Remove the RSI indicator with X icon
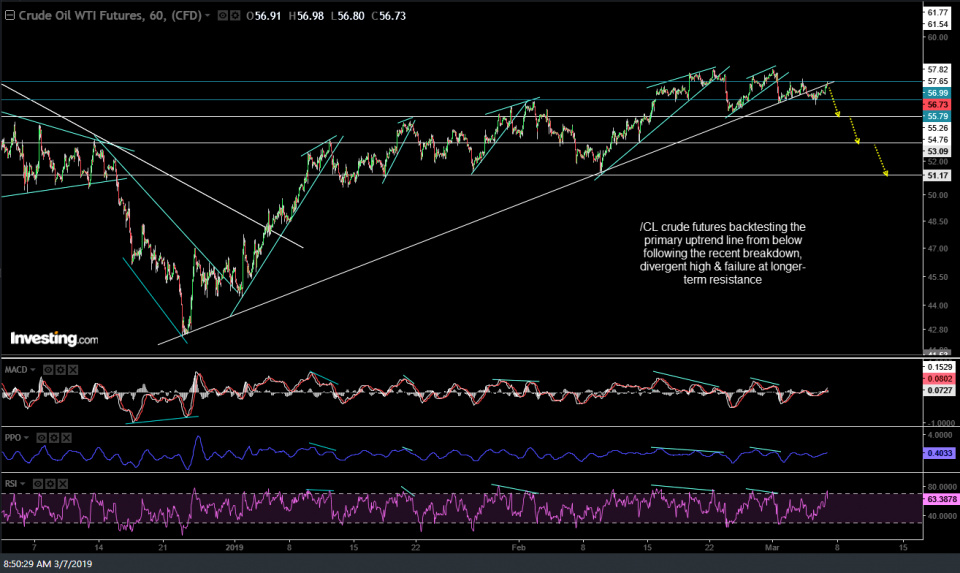 [x=62, y=484]
